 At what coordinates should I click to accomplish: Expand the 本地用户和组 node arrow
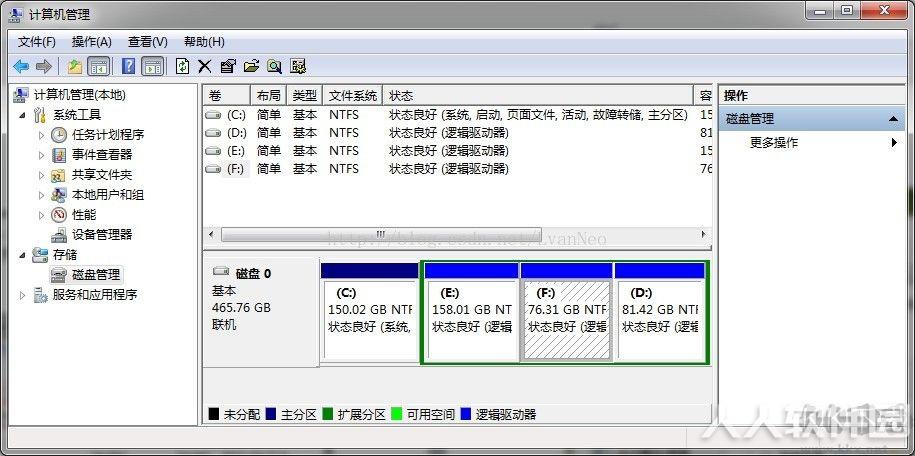[41, 195]
